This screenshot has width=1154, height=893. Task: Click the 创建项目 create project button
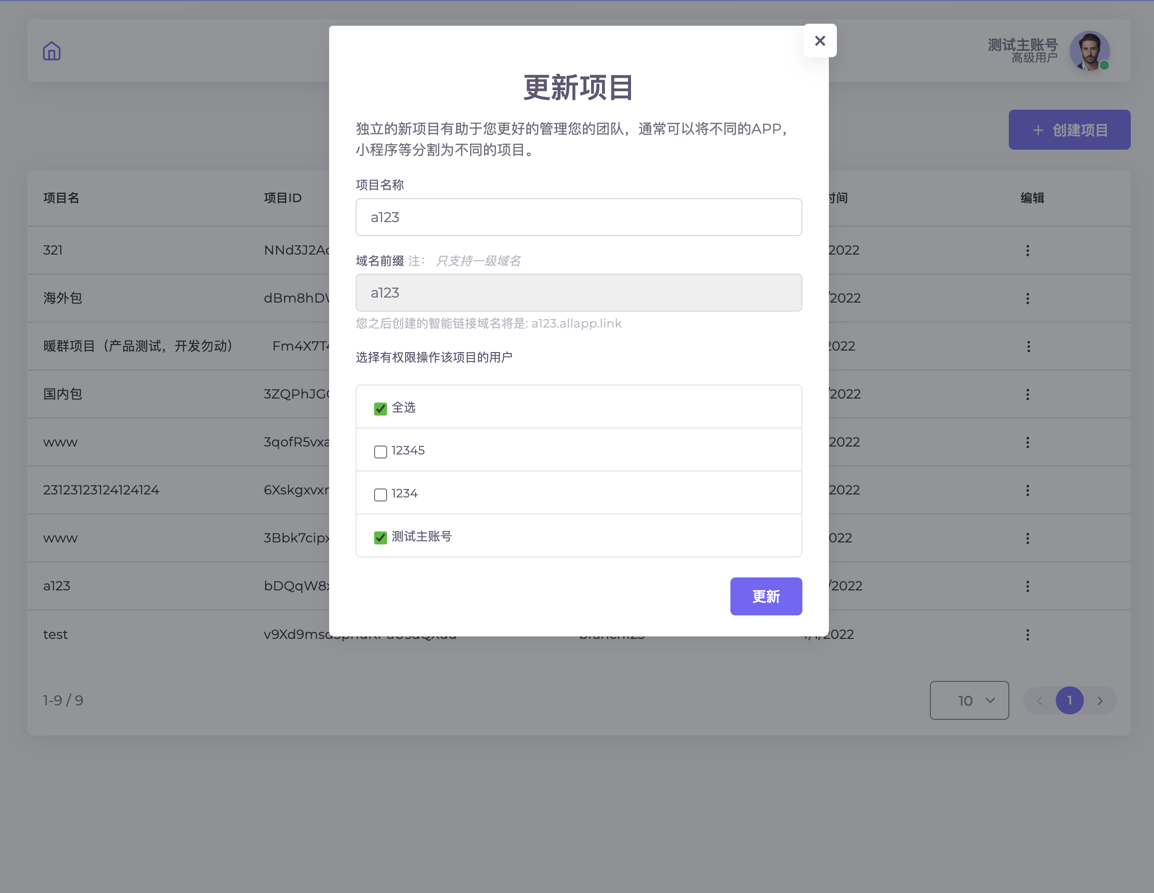coord(1069,130)
